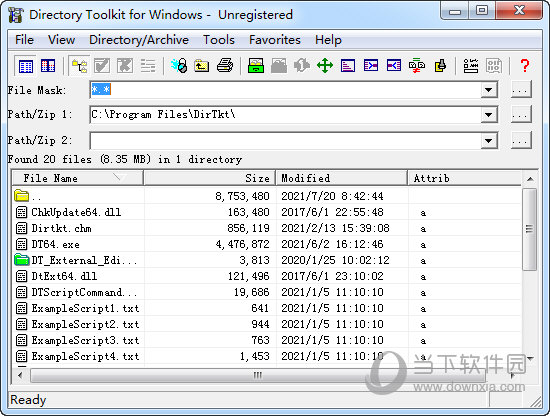Click the Directory Toolkit title bar app icon
Viewport: 550px width, 416px height.
[x=16, y=15]
